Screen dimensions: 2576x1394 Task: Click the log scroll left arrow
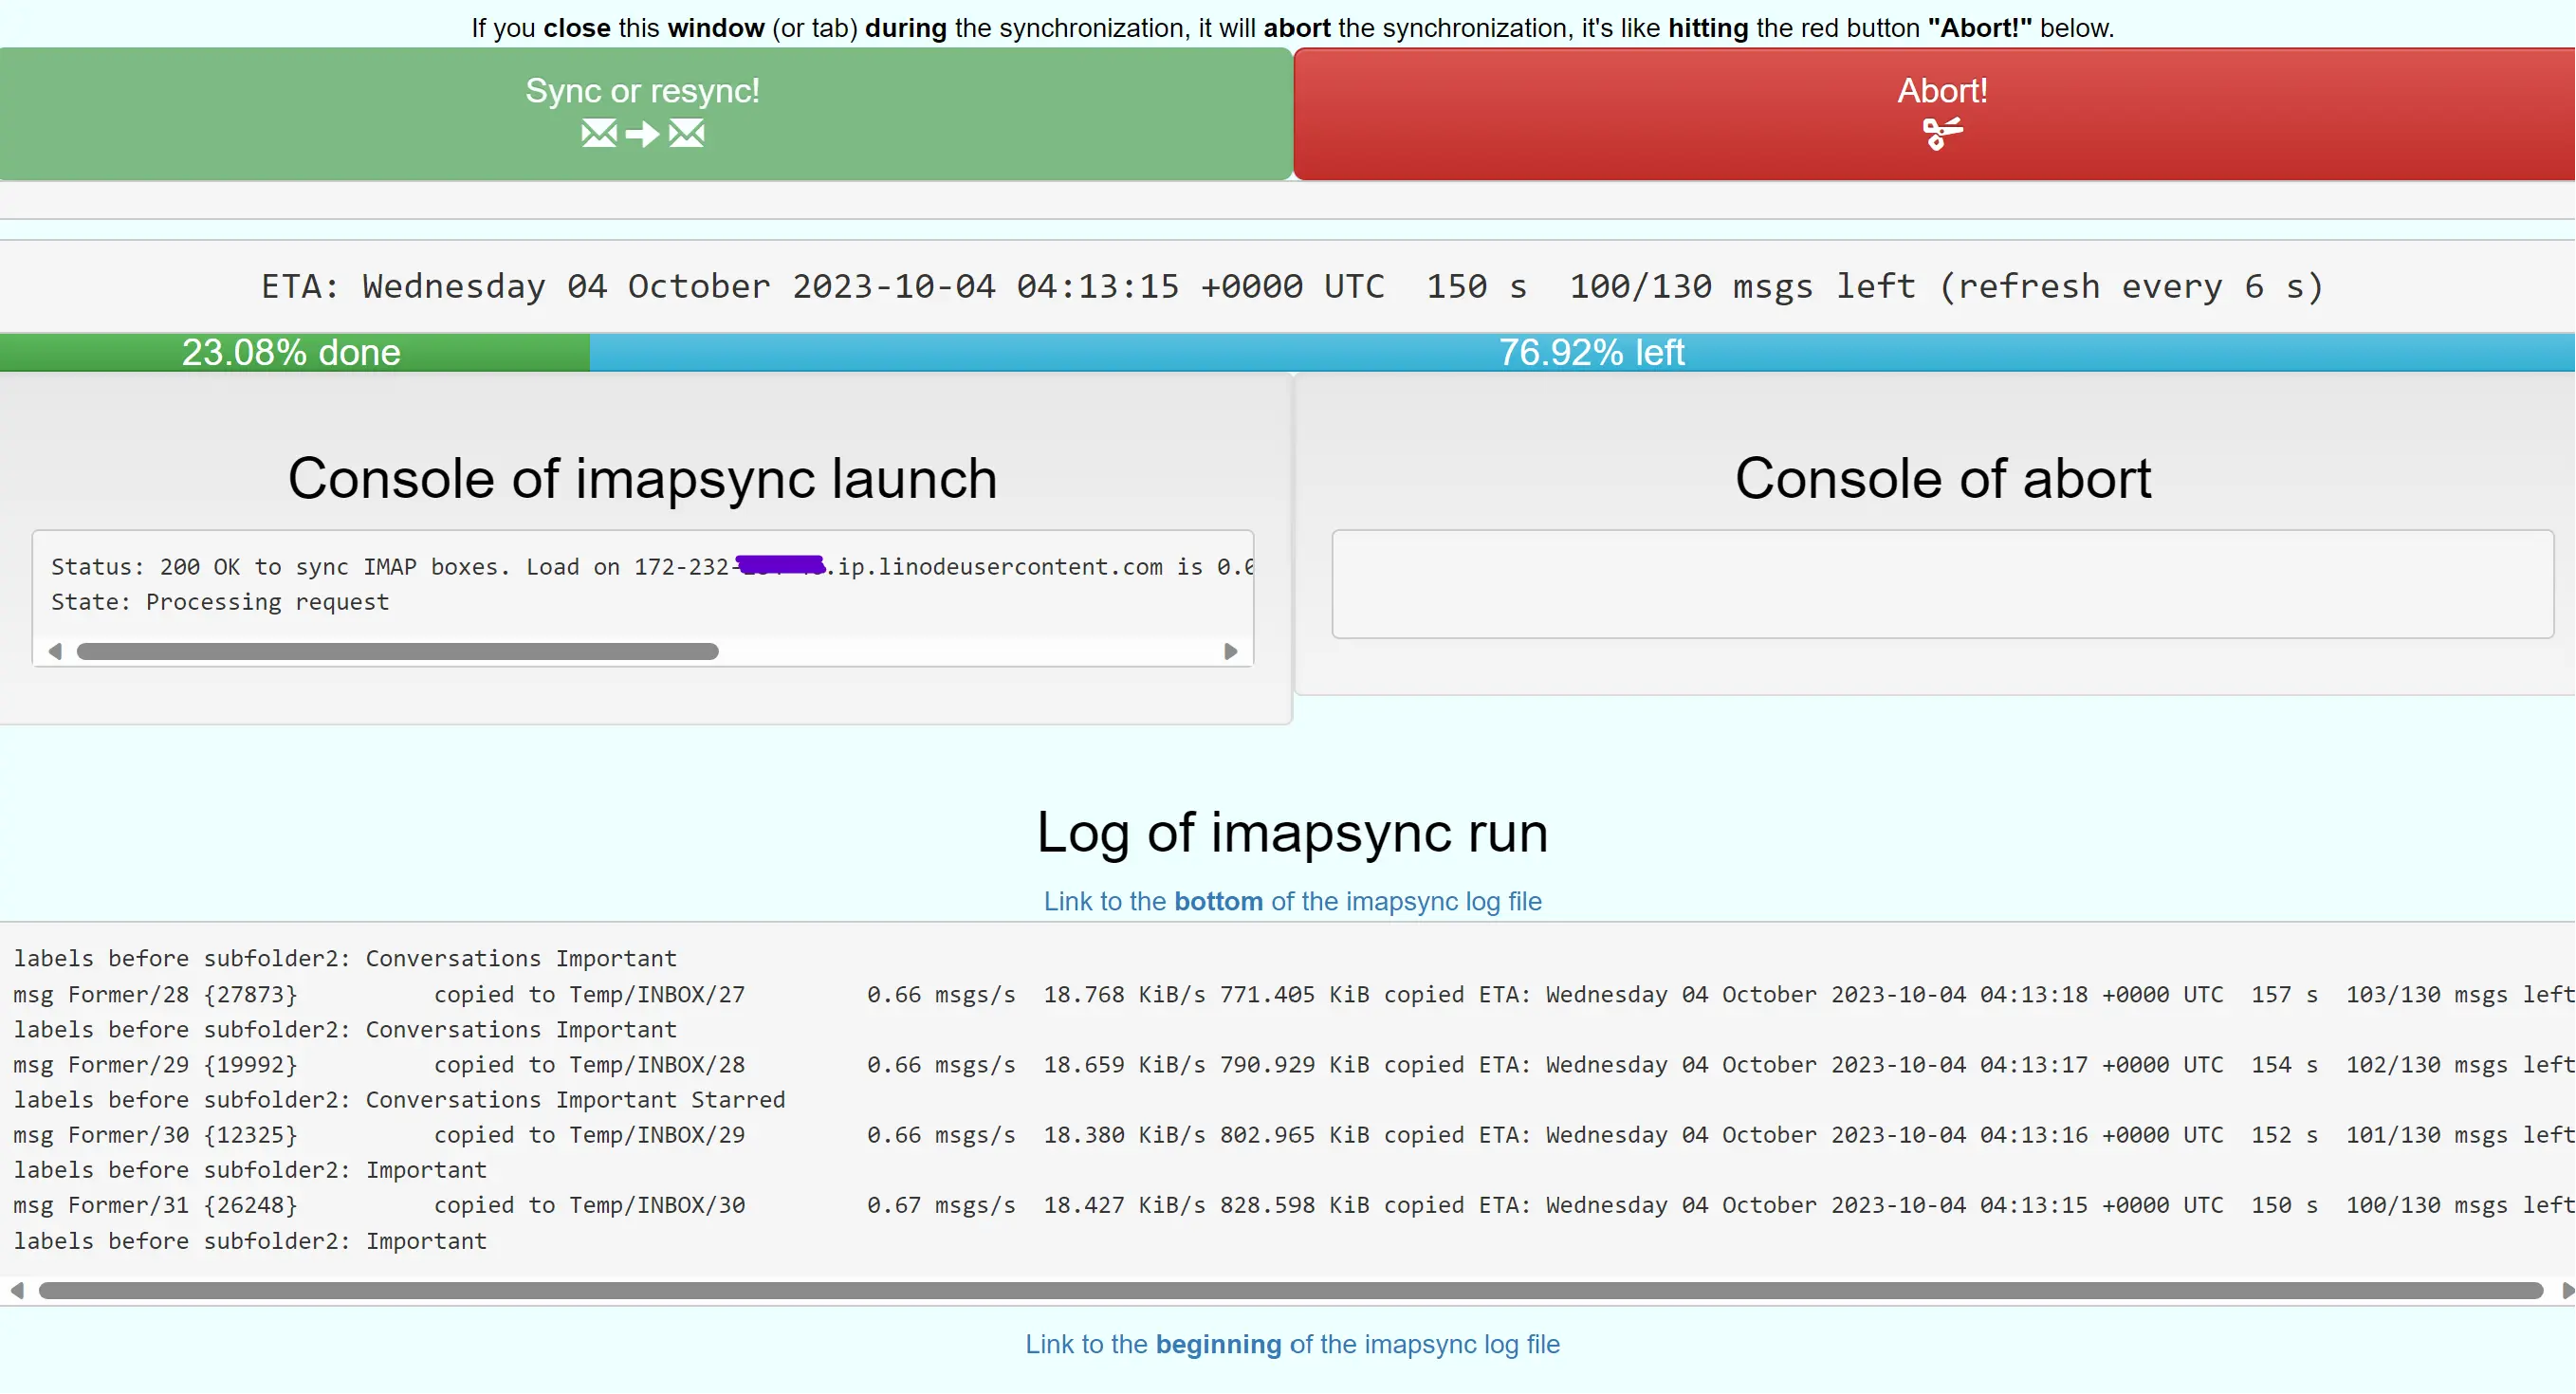[17, 1291]
